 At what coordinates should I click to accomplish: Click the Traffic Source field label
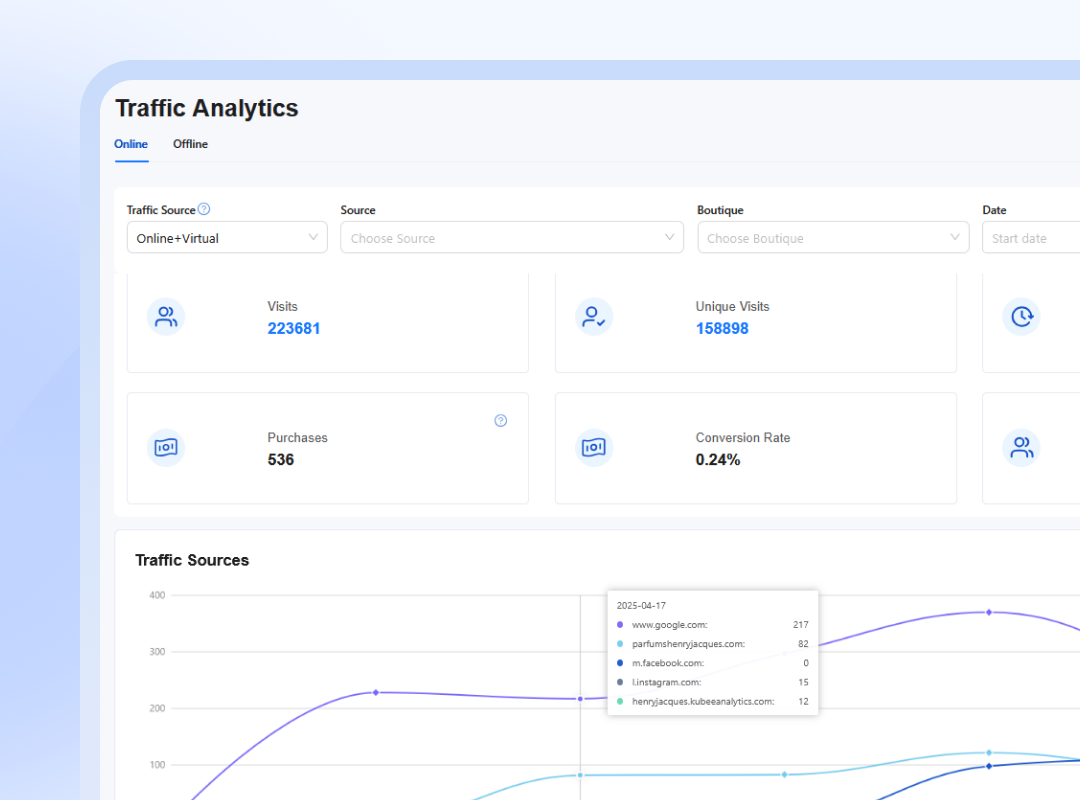(x=161, y=210)
